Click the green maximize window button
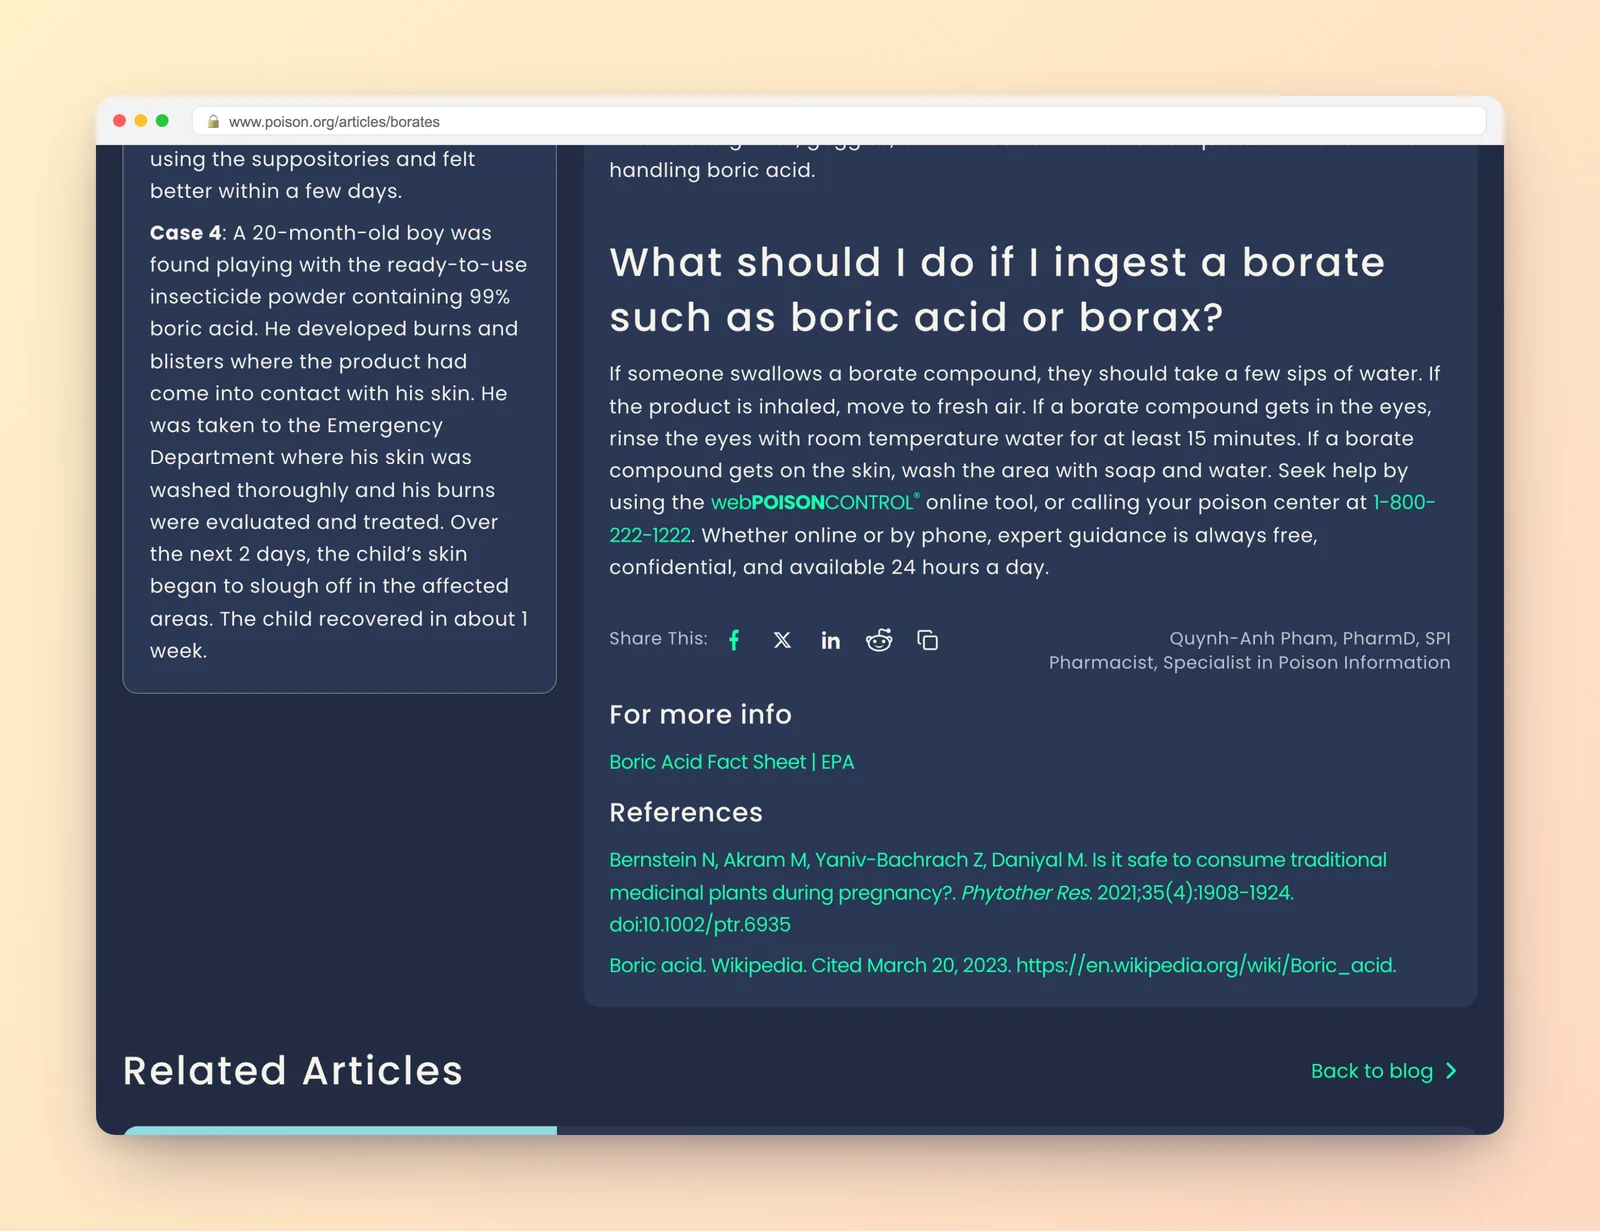The width and height of the screenshot is (1600, 1232). click(162, 121)
